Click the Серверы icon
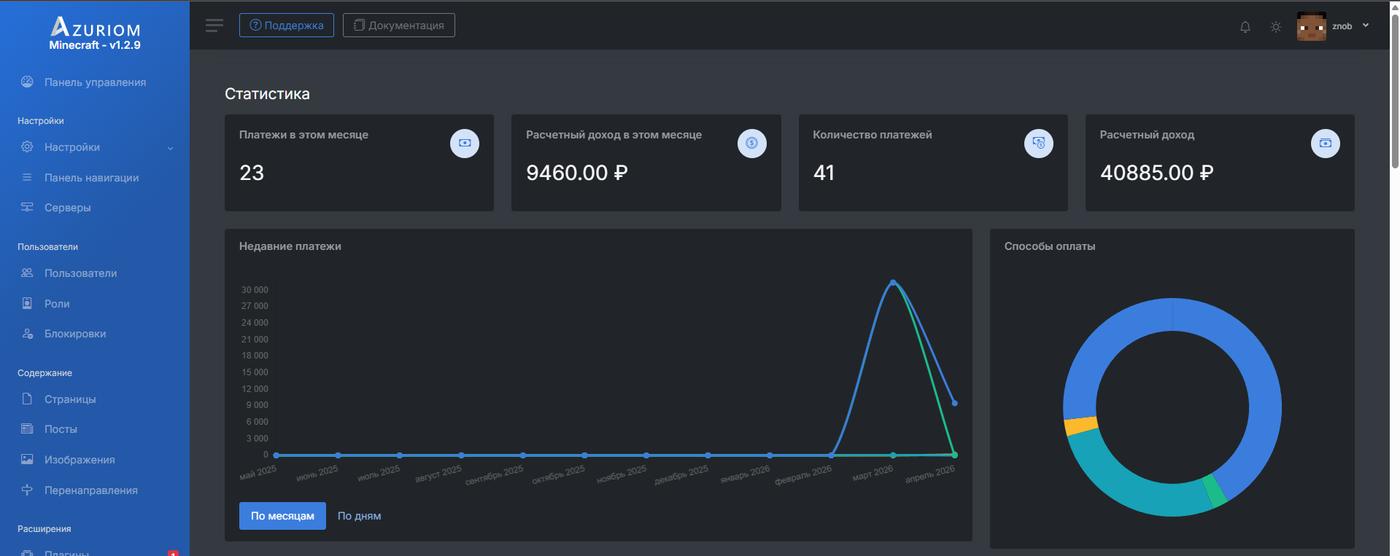 [27, 208]
